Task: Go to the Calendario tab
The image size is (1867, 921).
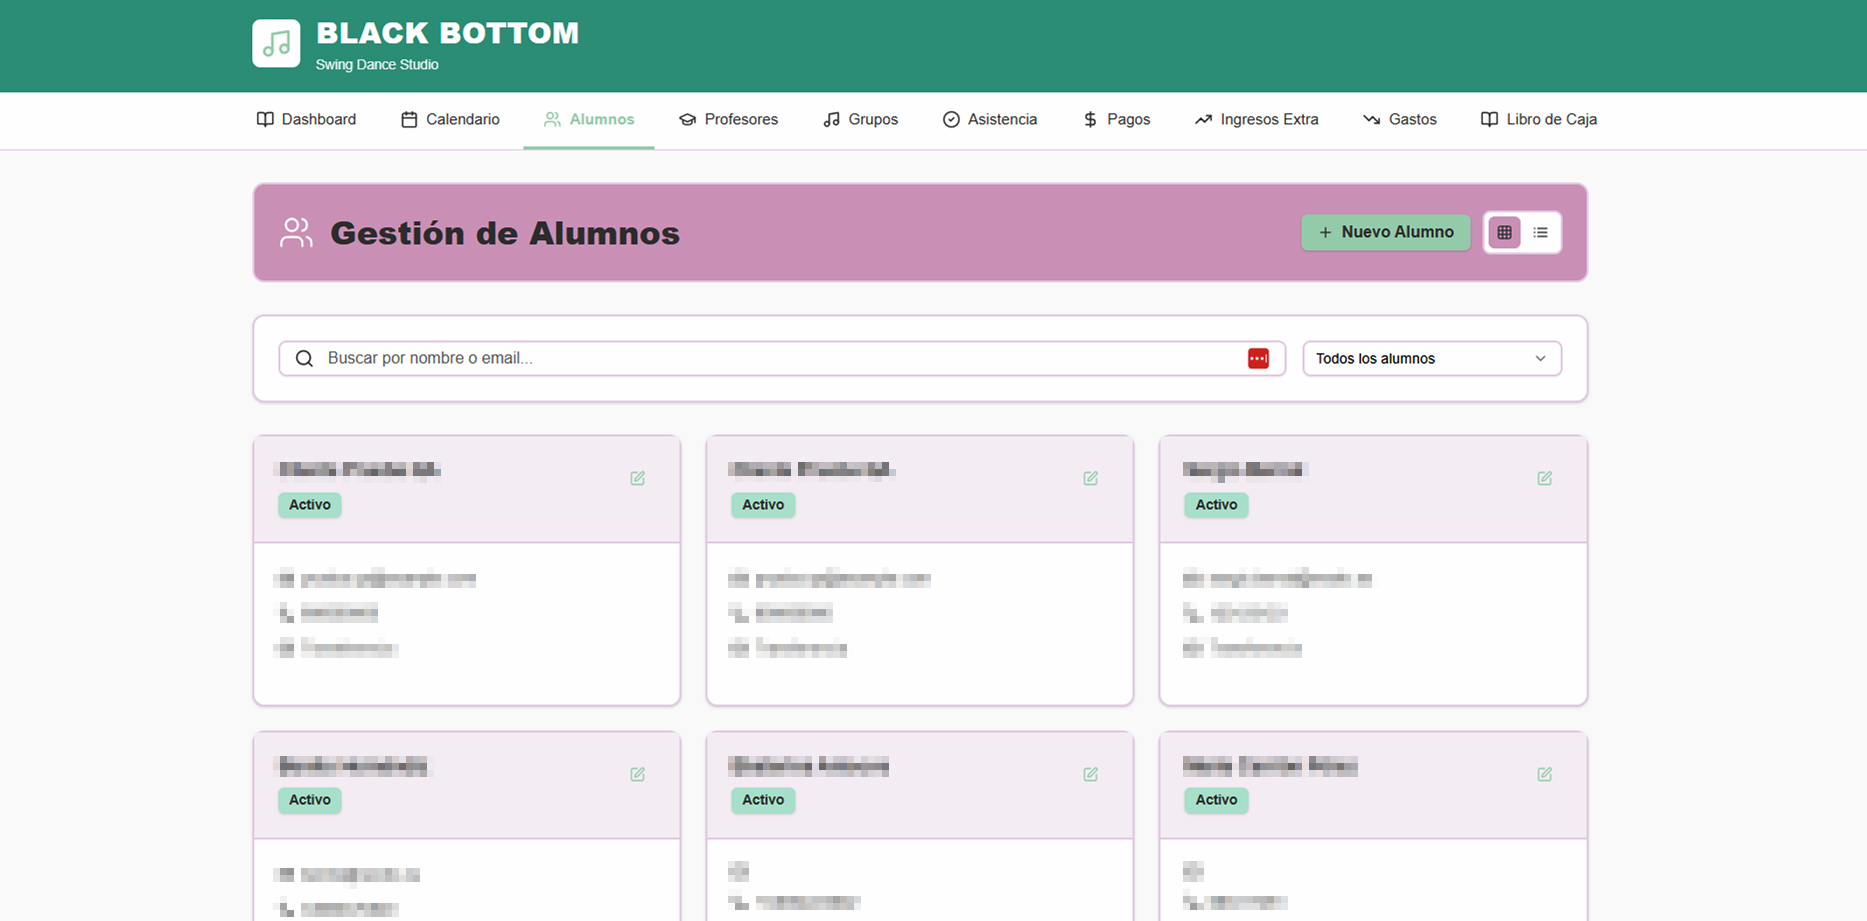Action: 450,120
